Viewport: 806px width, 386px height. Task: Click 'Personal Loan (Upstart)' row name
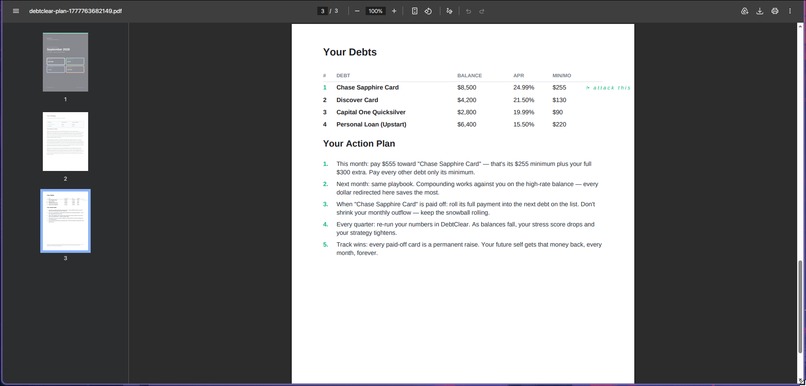(371, 124)
